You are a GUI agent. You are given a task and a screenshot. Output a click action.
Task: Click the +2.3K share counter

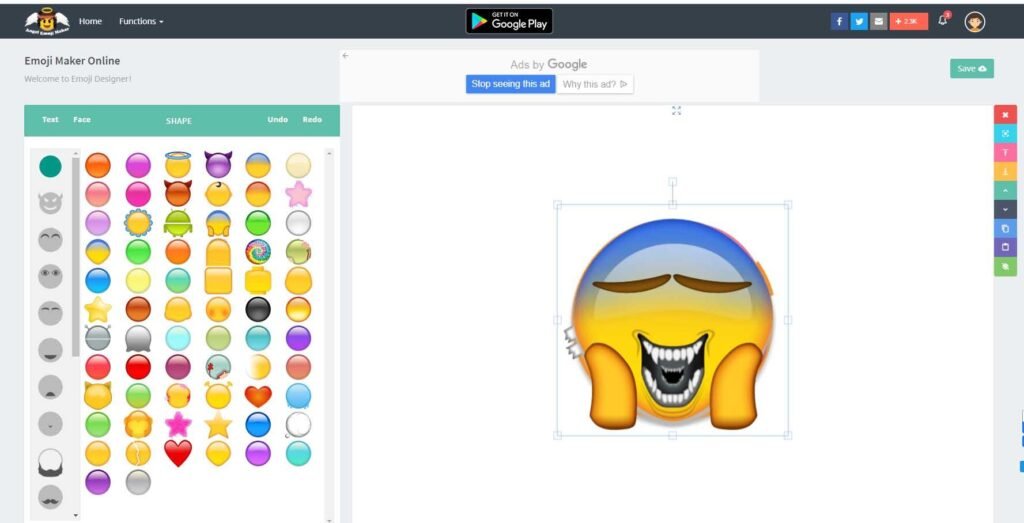(x=908, y=22)
